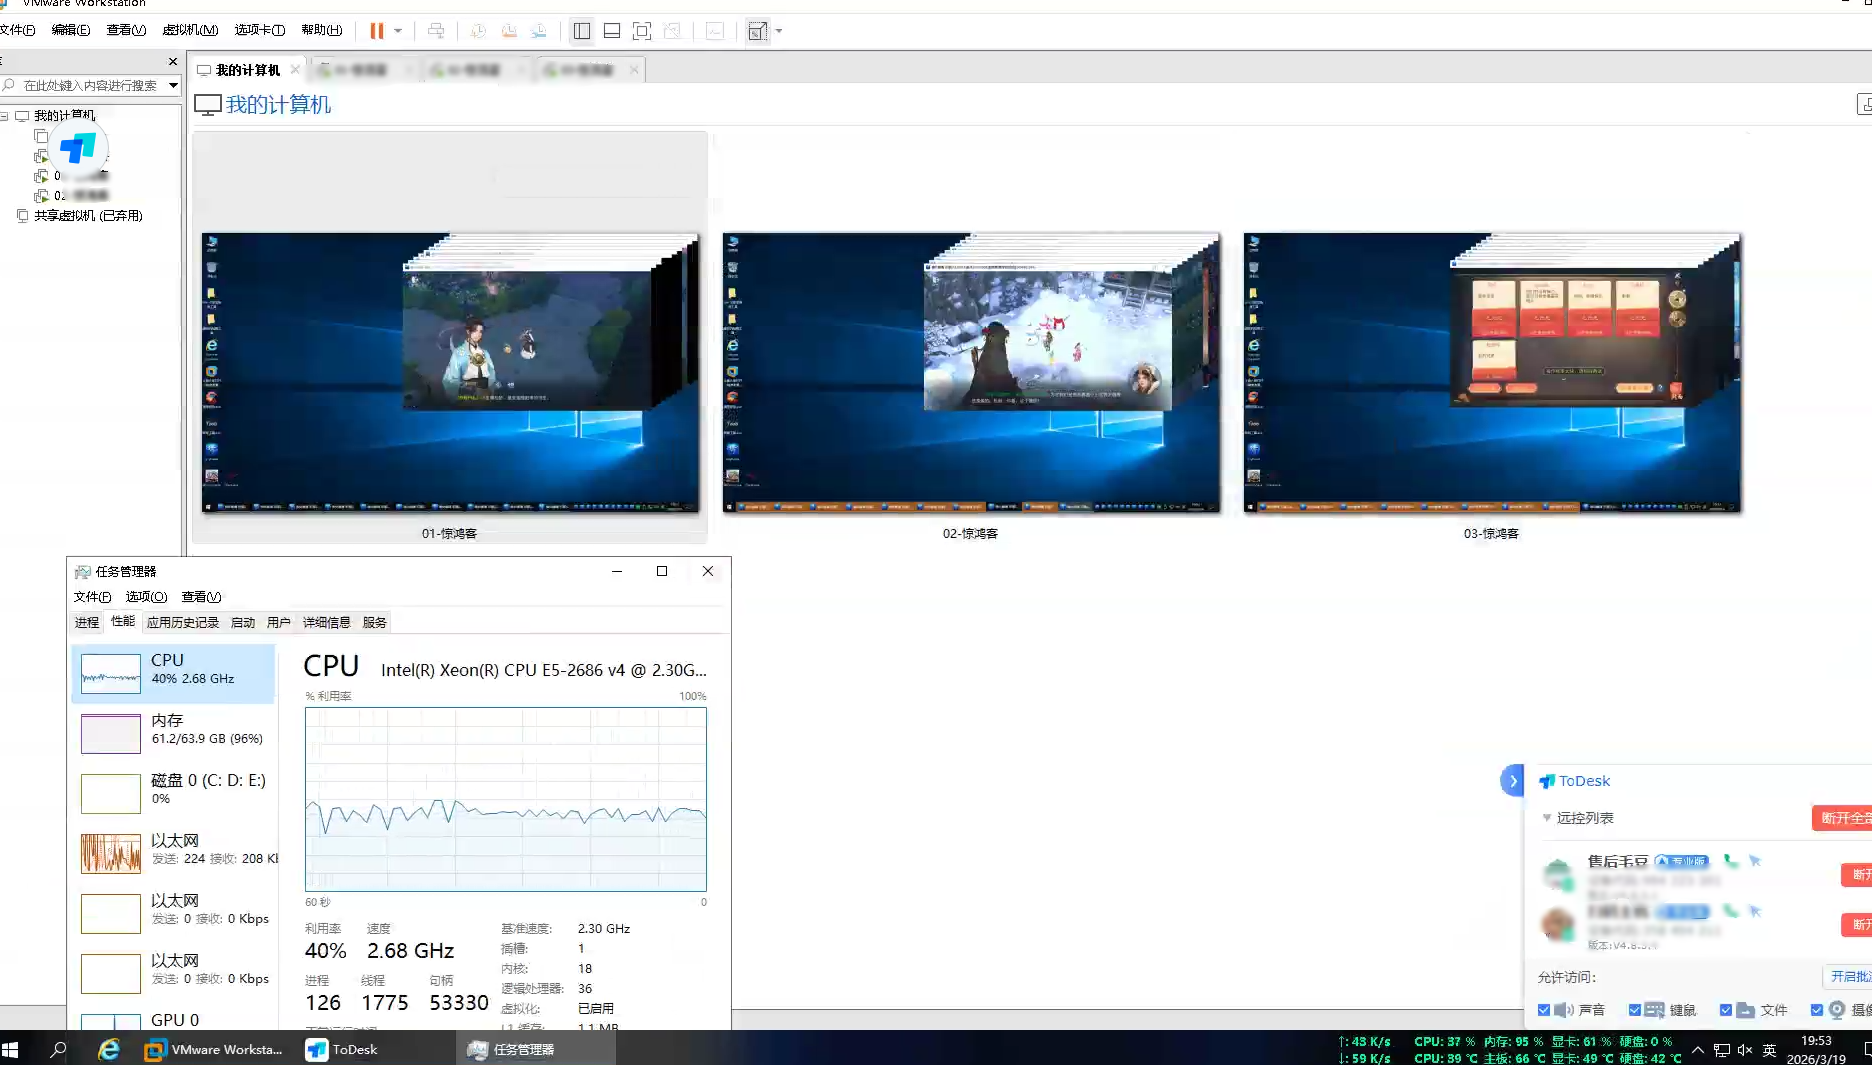The height and width of the screenshot is (1065, 1872).
Task: Open the dropdown arrow next to pause button
Action: [x=398, y=31]
